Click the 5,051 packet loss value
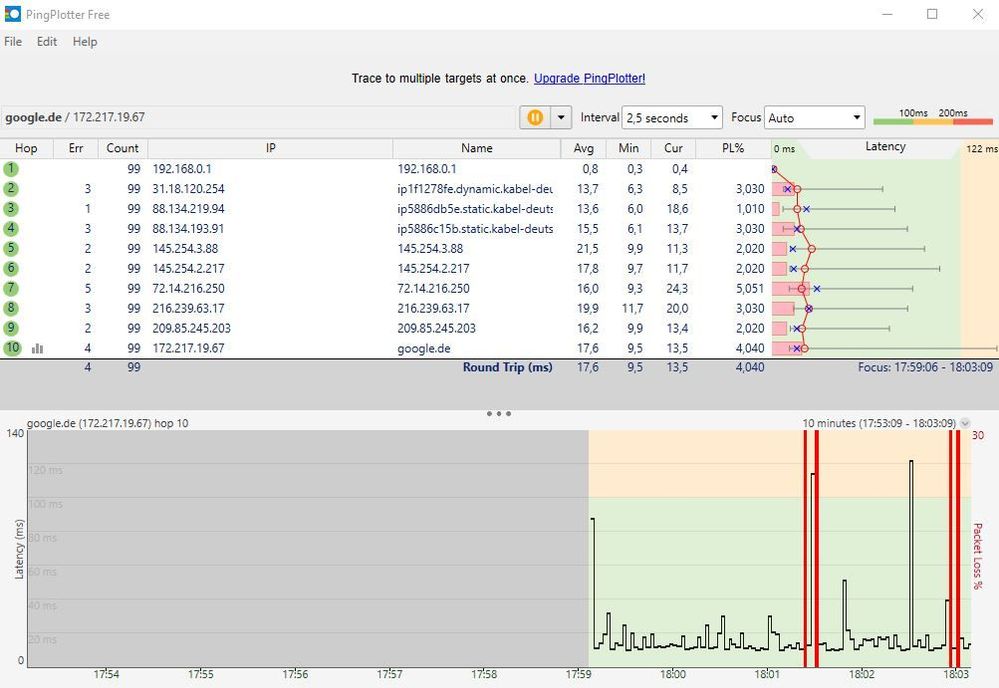 click(750, 288)
